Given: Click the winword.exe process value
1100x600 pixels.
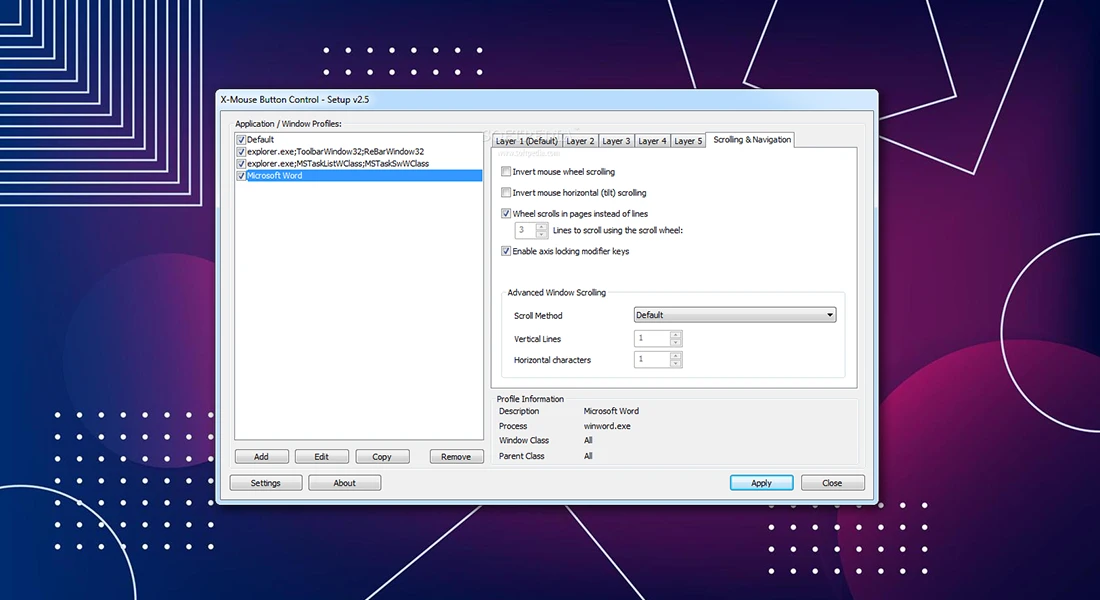Looking at the screenshot, I should pos(607,426).
